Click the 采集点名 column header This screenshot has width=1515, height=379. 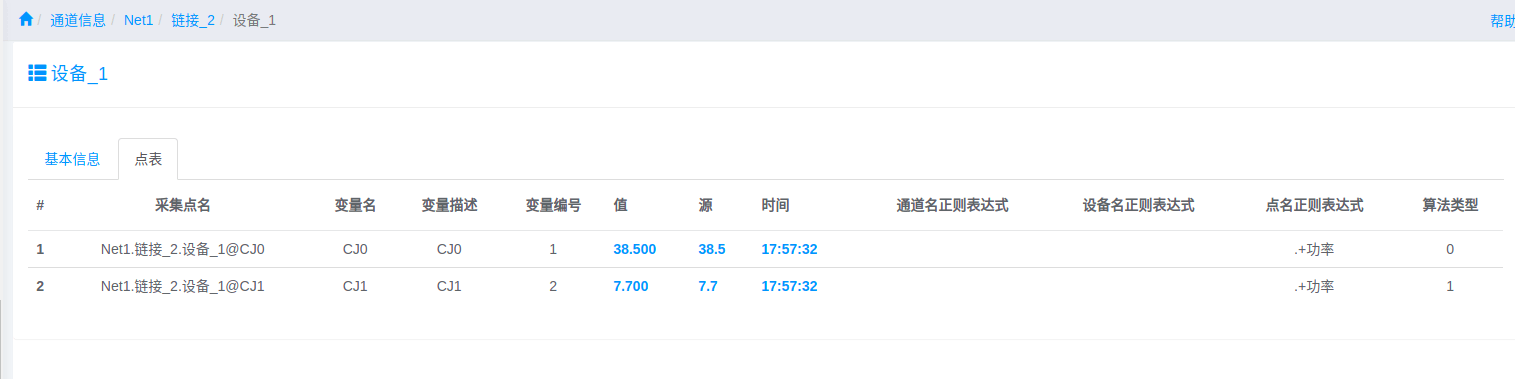pos(183,205)
